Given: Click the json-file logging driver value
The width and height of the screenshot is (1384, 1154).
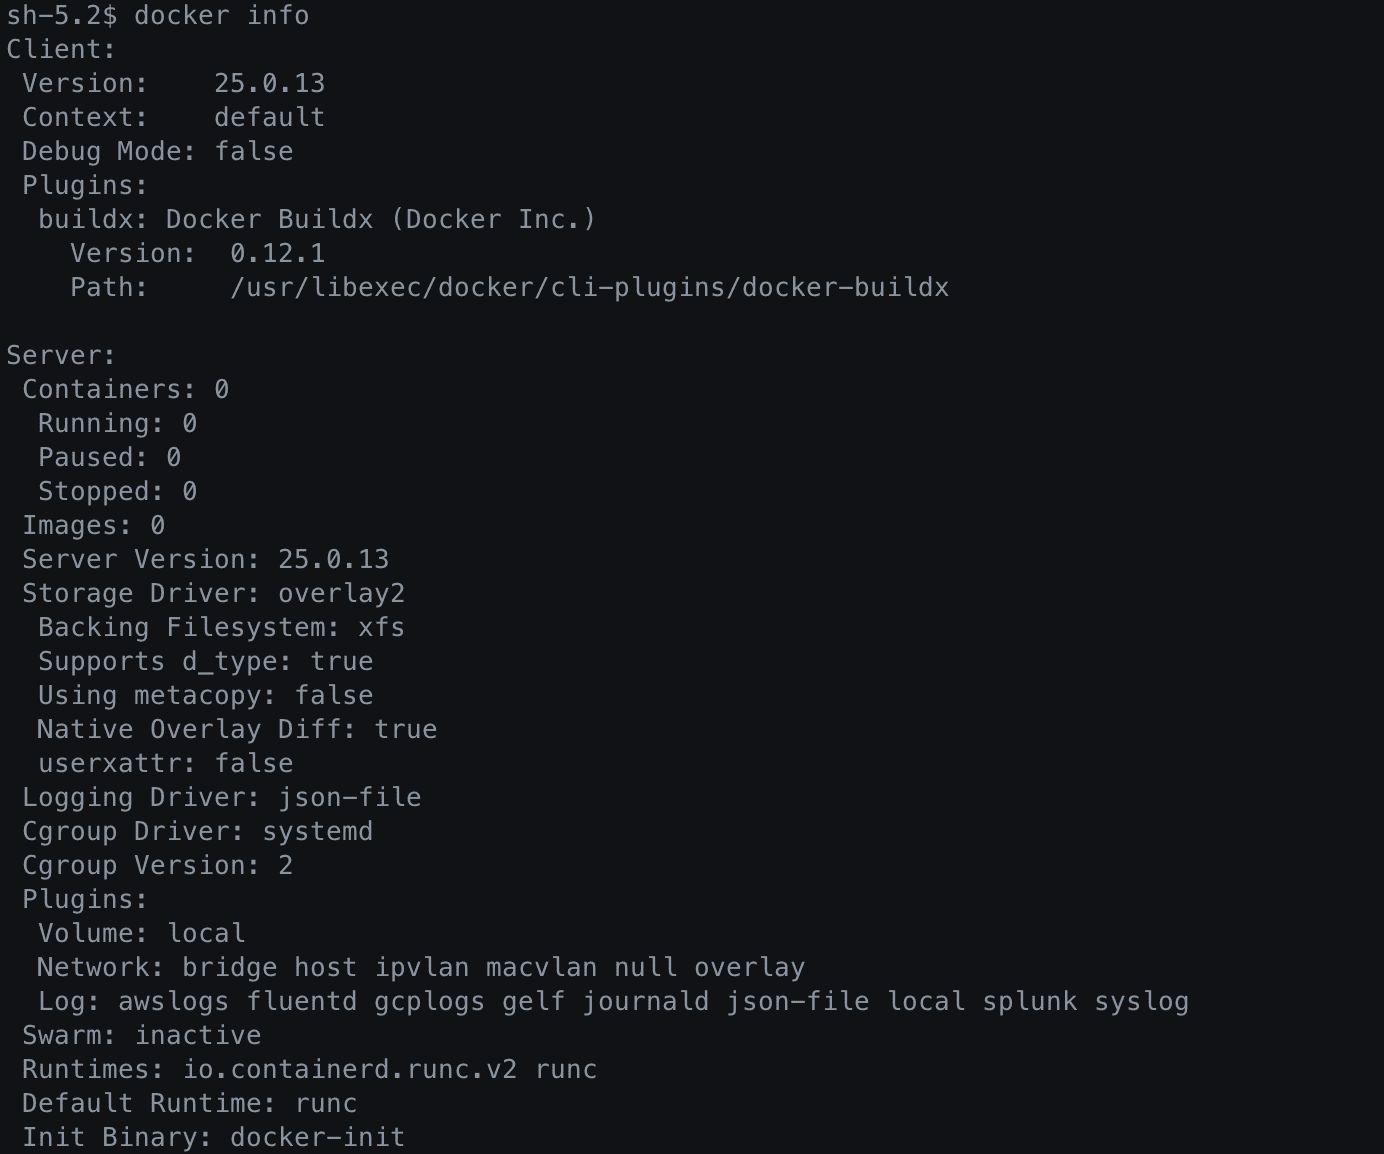Looking at the screenshot, I should tap(349, 797).
